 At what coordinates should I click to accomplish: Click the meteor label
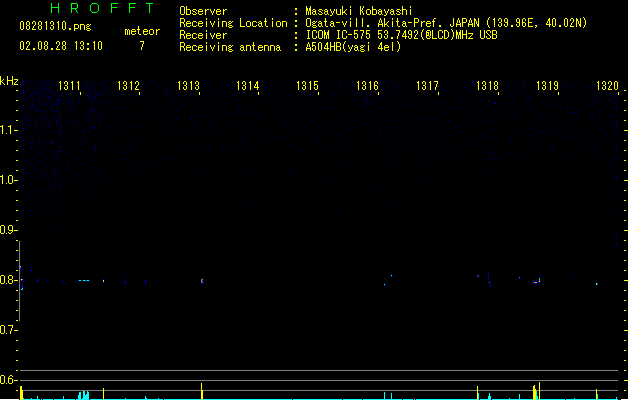coord(142,31)
